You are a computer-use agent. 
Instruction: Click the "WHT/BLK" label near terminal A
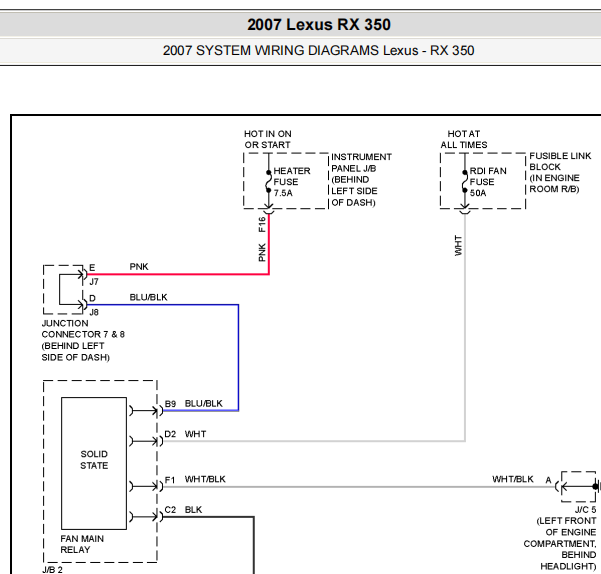pyautogui.click(x=513, y=479)
